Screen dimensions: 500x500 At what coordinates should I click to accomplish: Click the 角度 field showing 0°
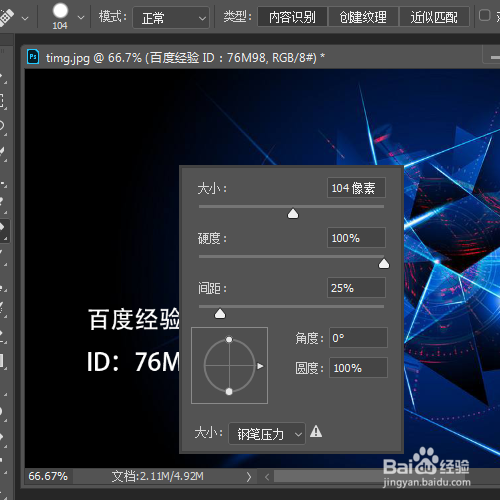[x=358, y=338]
